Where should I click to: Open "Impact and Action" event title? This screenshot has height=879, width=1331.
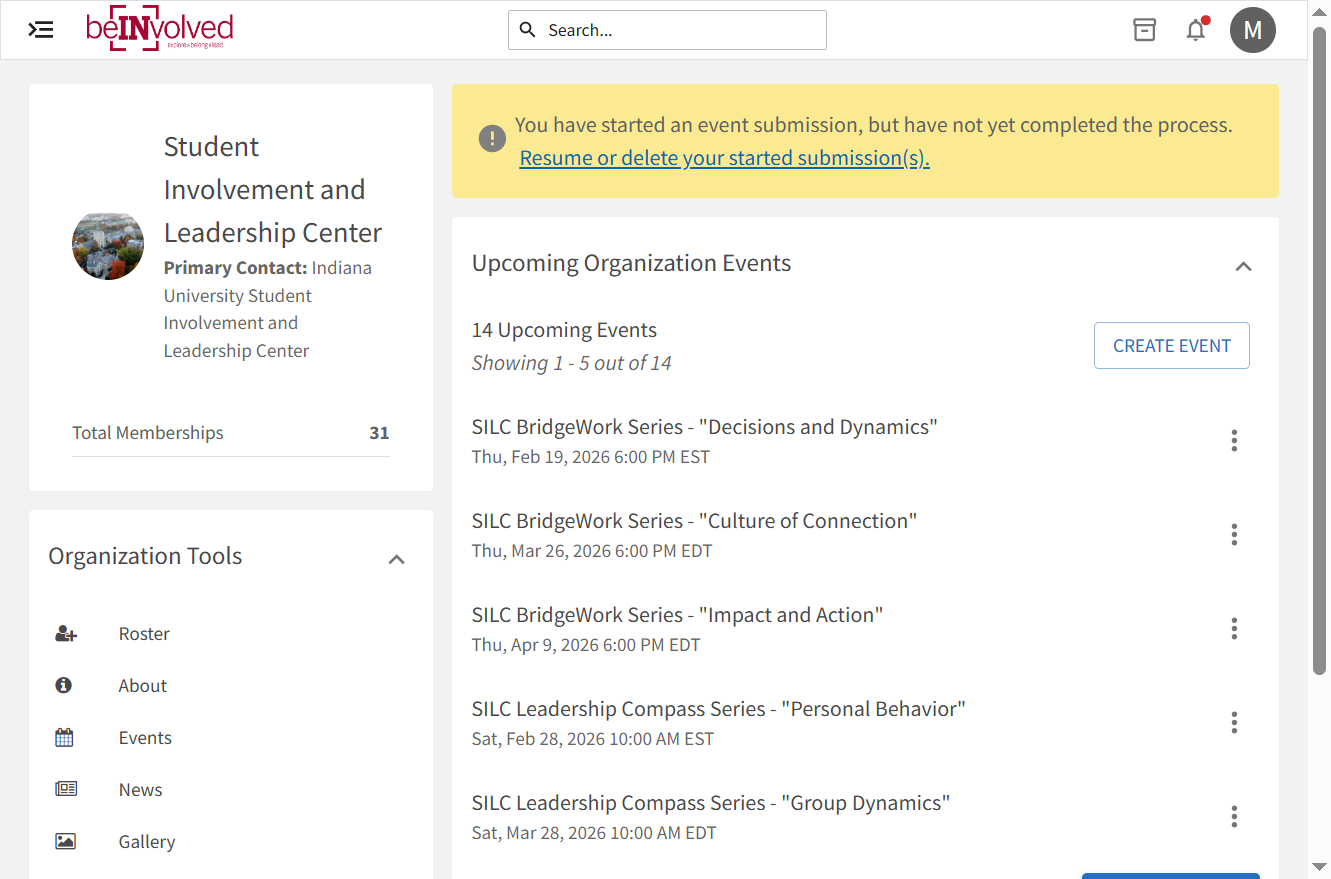pyautogui.click(x=678, y=615)
